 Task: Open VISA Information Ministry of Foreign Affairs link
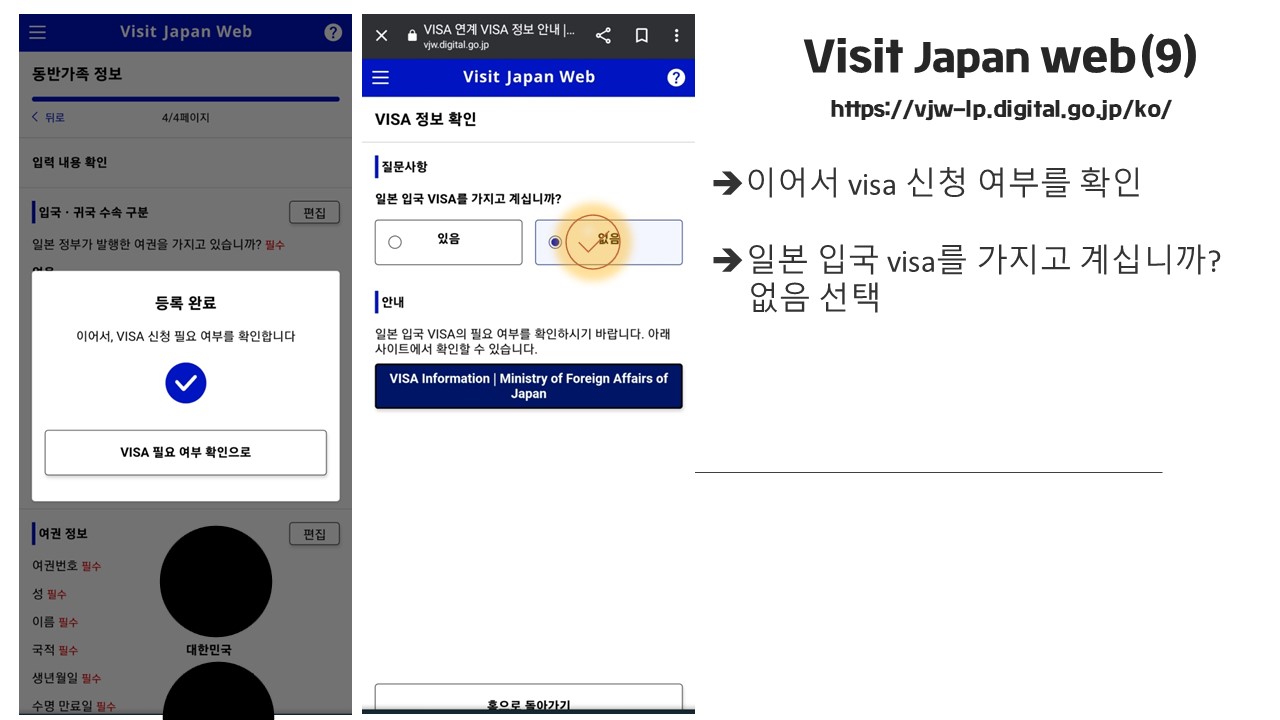tap(528, 386)
